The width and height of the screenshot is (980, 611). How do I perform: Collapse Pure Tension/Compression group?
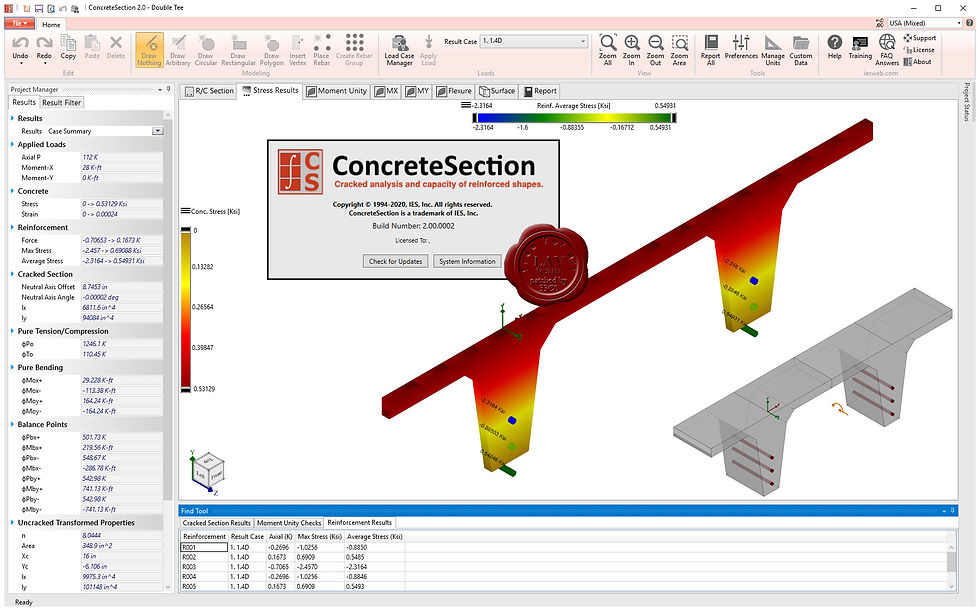pos(12,331)
